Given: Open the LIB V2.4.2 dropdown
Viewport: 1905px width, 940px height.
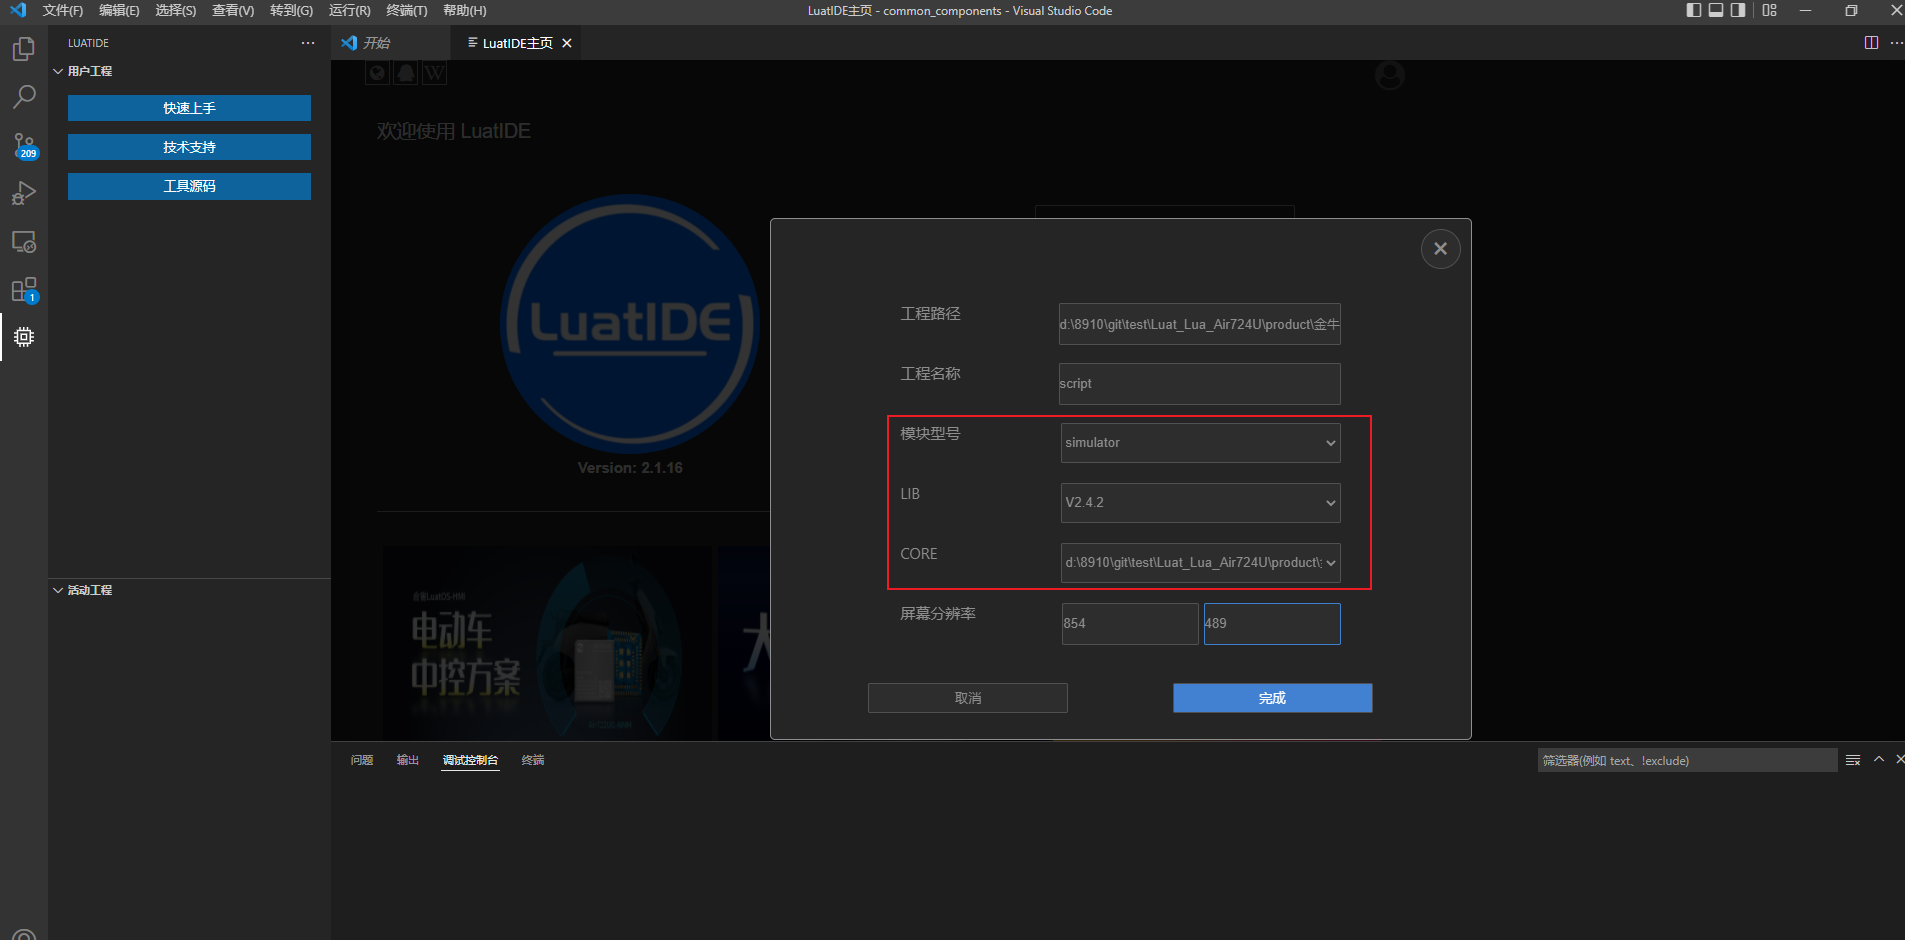Looking at the screenshot, I should click(x=1200, y=503).
